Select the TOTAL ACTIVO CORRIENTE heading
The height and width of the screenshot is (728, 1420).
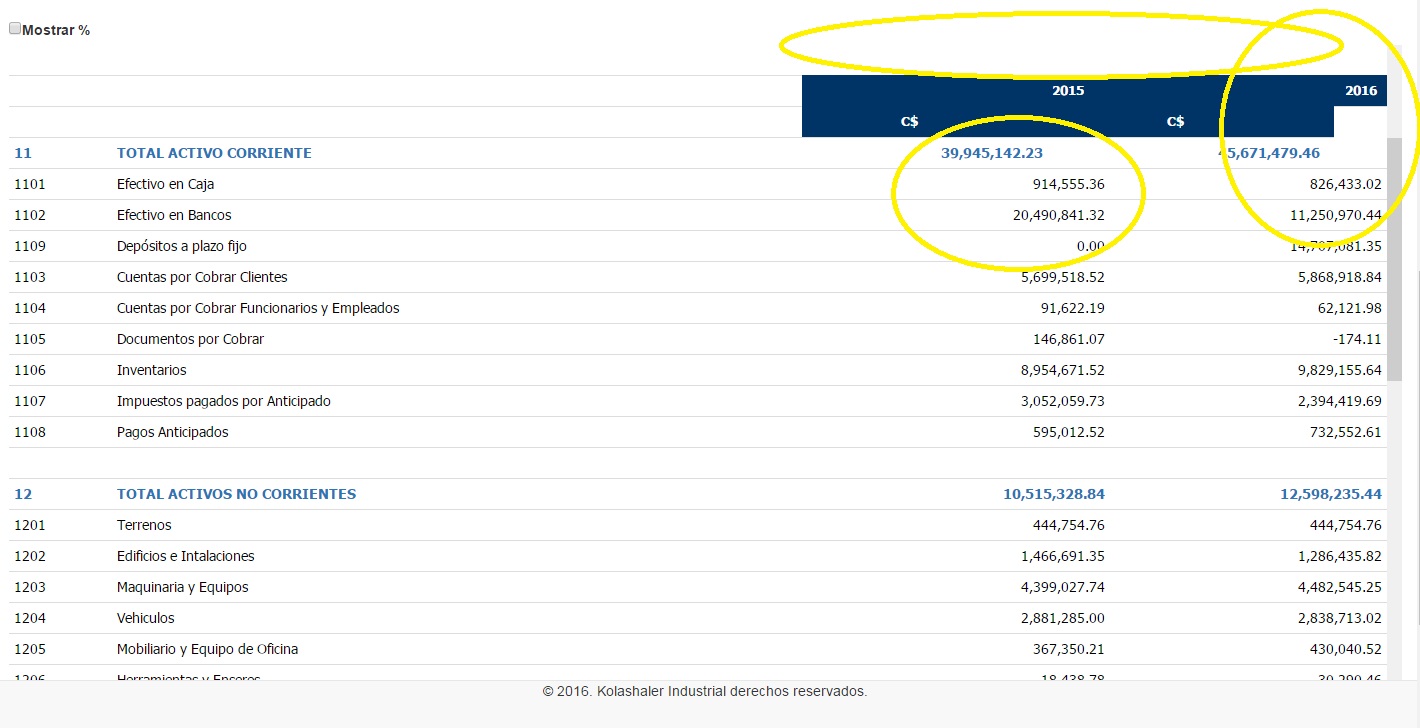pos(214,153)
